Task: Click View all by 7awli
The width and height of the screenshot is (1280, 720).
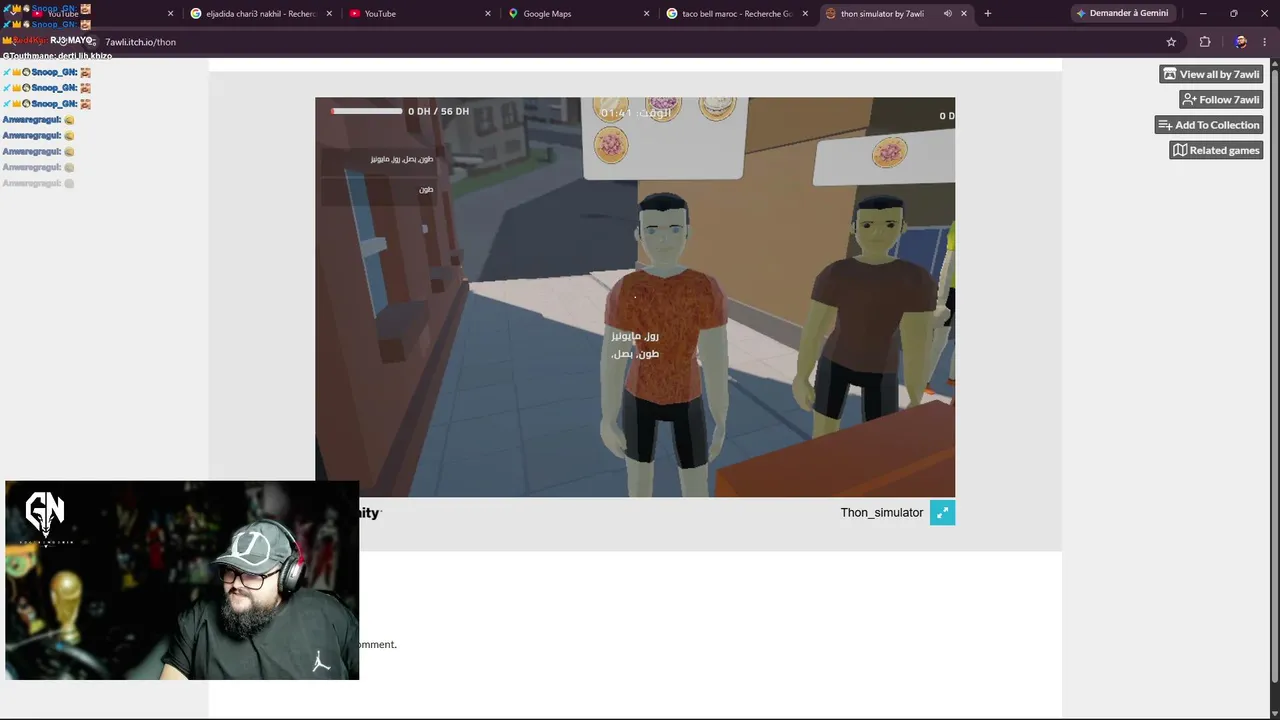Action: (1211, 74)
